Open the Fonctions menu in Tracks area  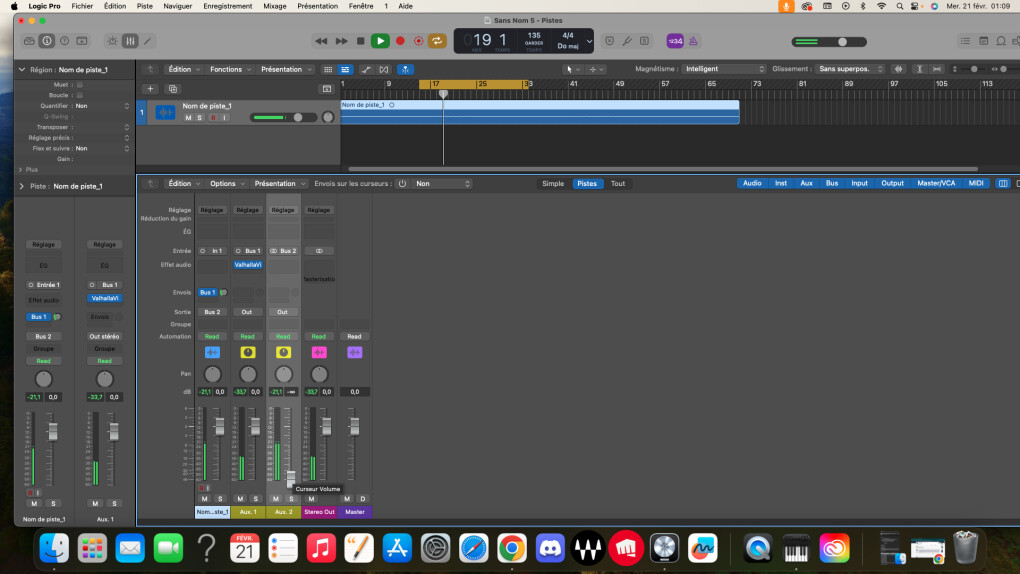pos(230,70)
